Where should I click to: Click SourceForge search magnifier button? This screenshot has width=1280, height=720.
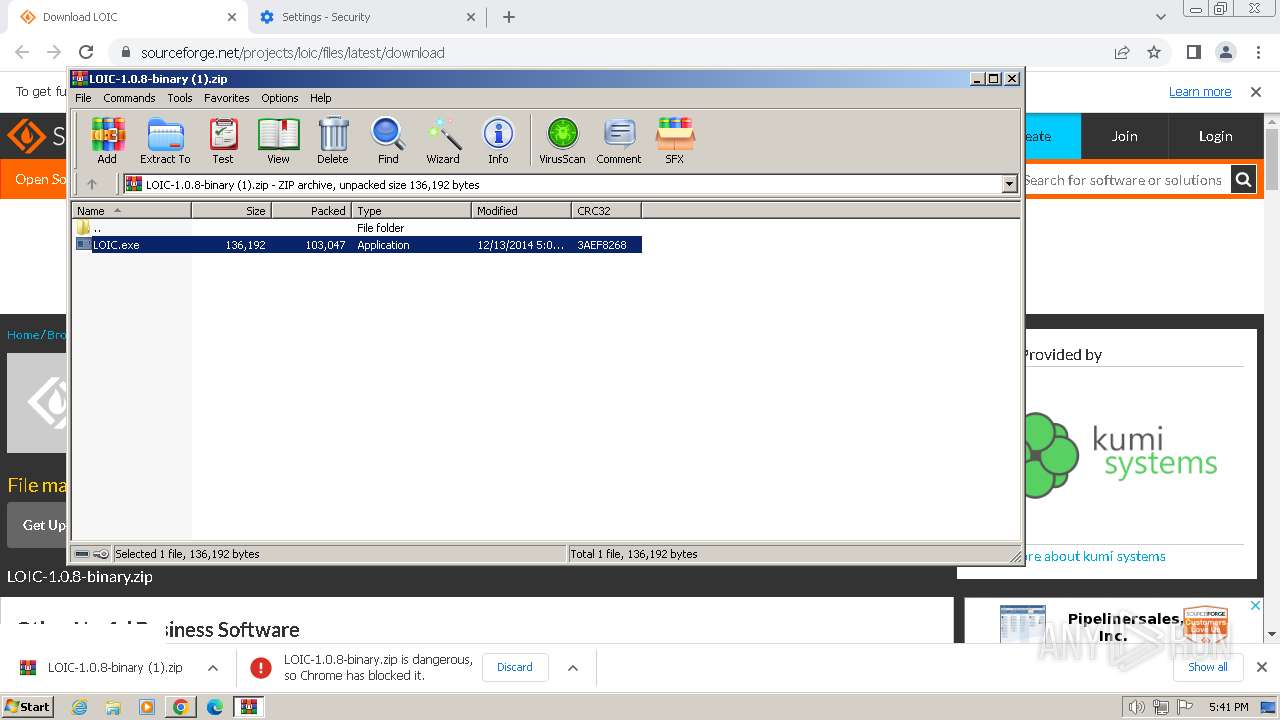click(1243, 180)
